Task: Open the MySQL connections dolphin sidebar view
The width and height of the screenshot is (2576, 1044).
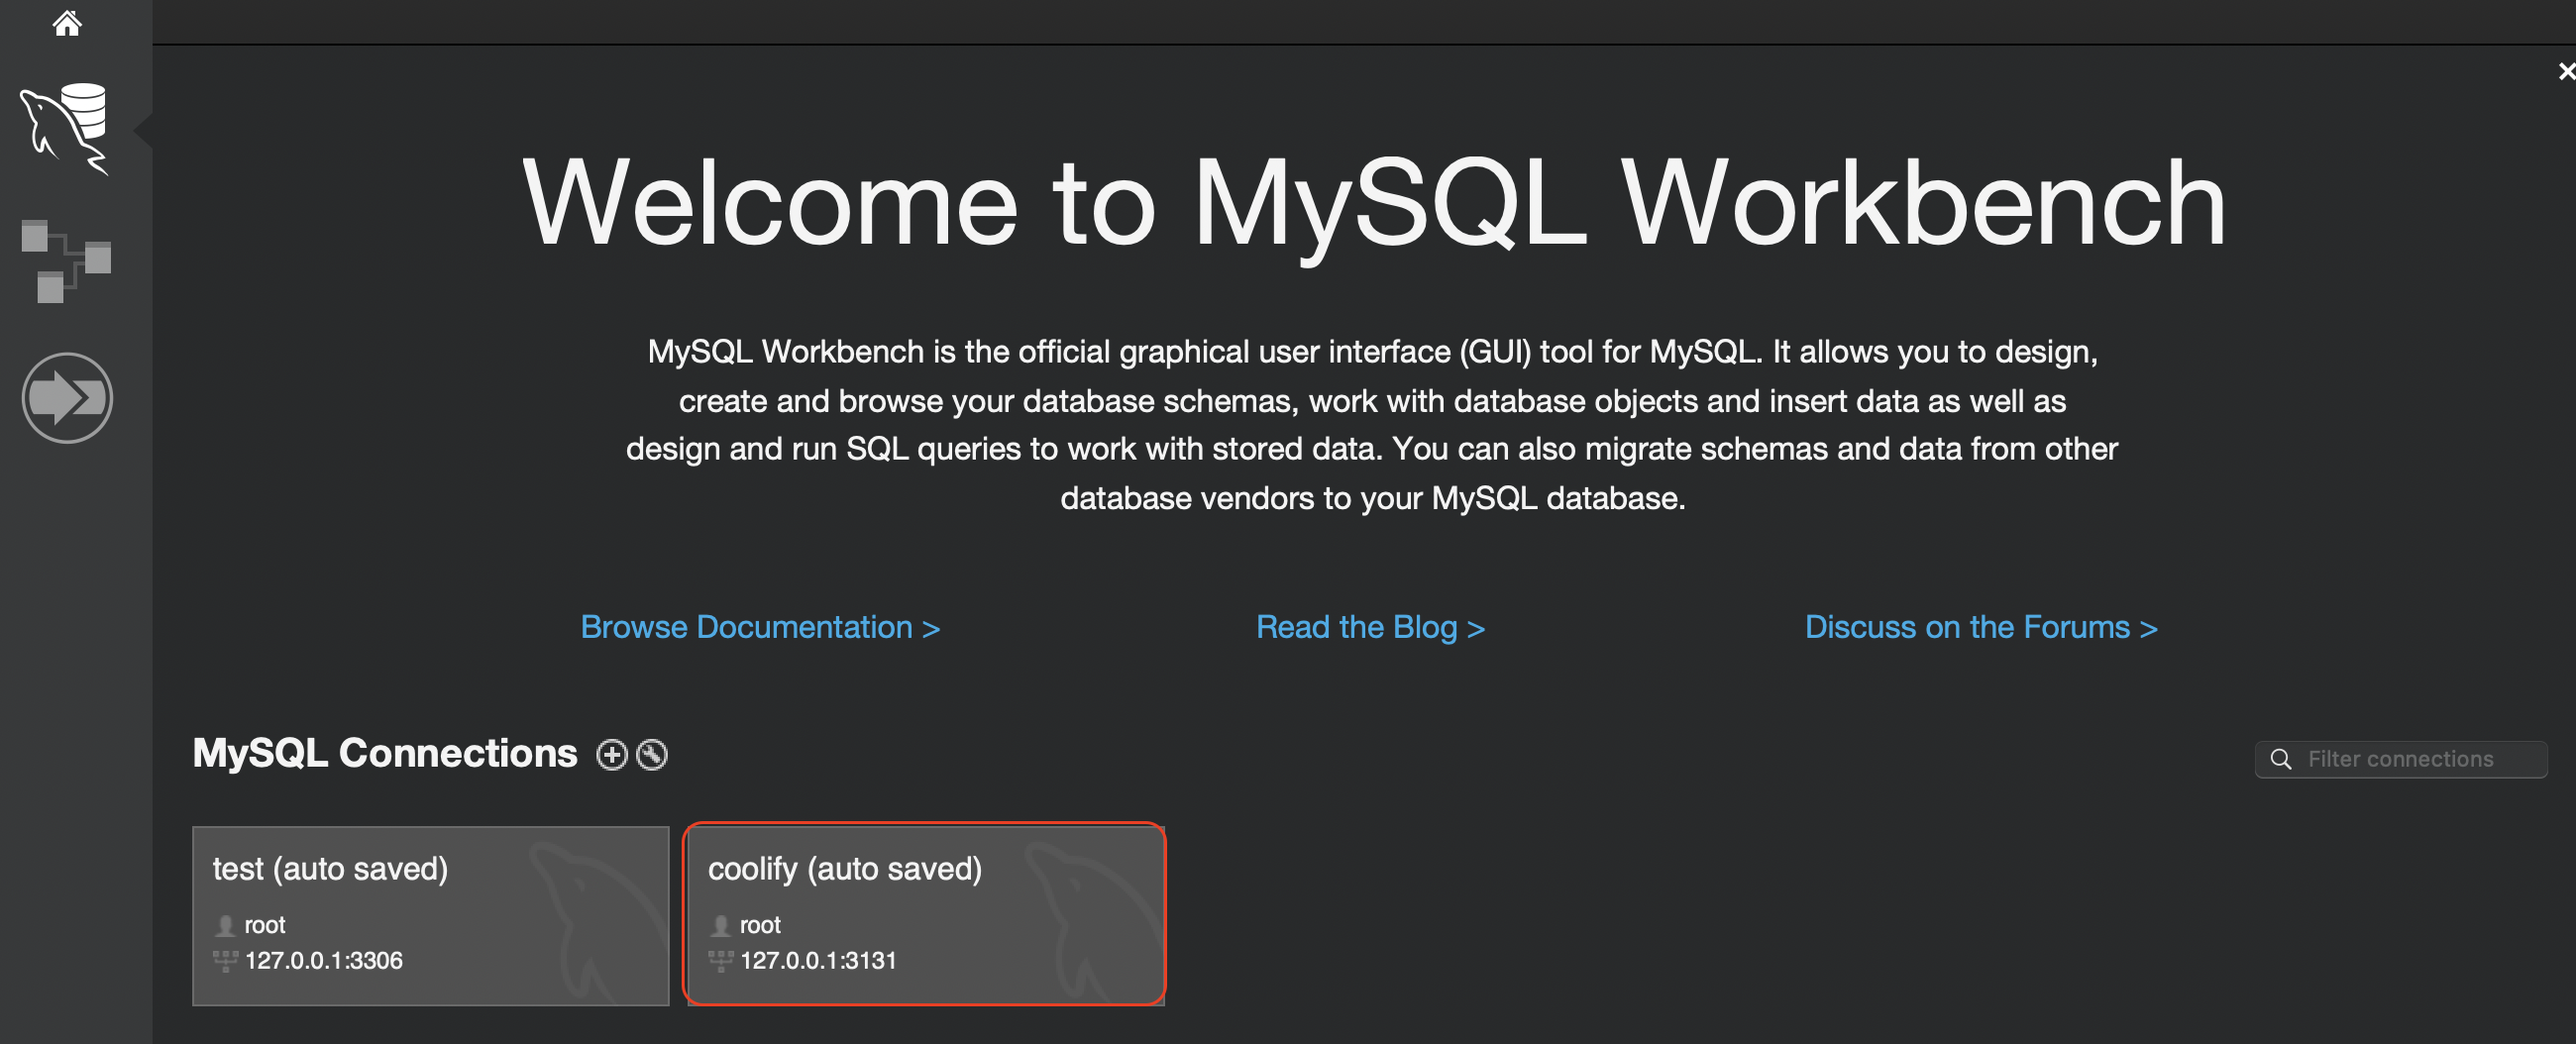Action: click(x=67, y=129)
